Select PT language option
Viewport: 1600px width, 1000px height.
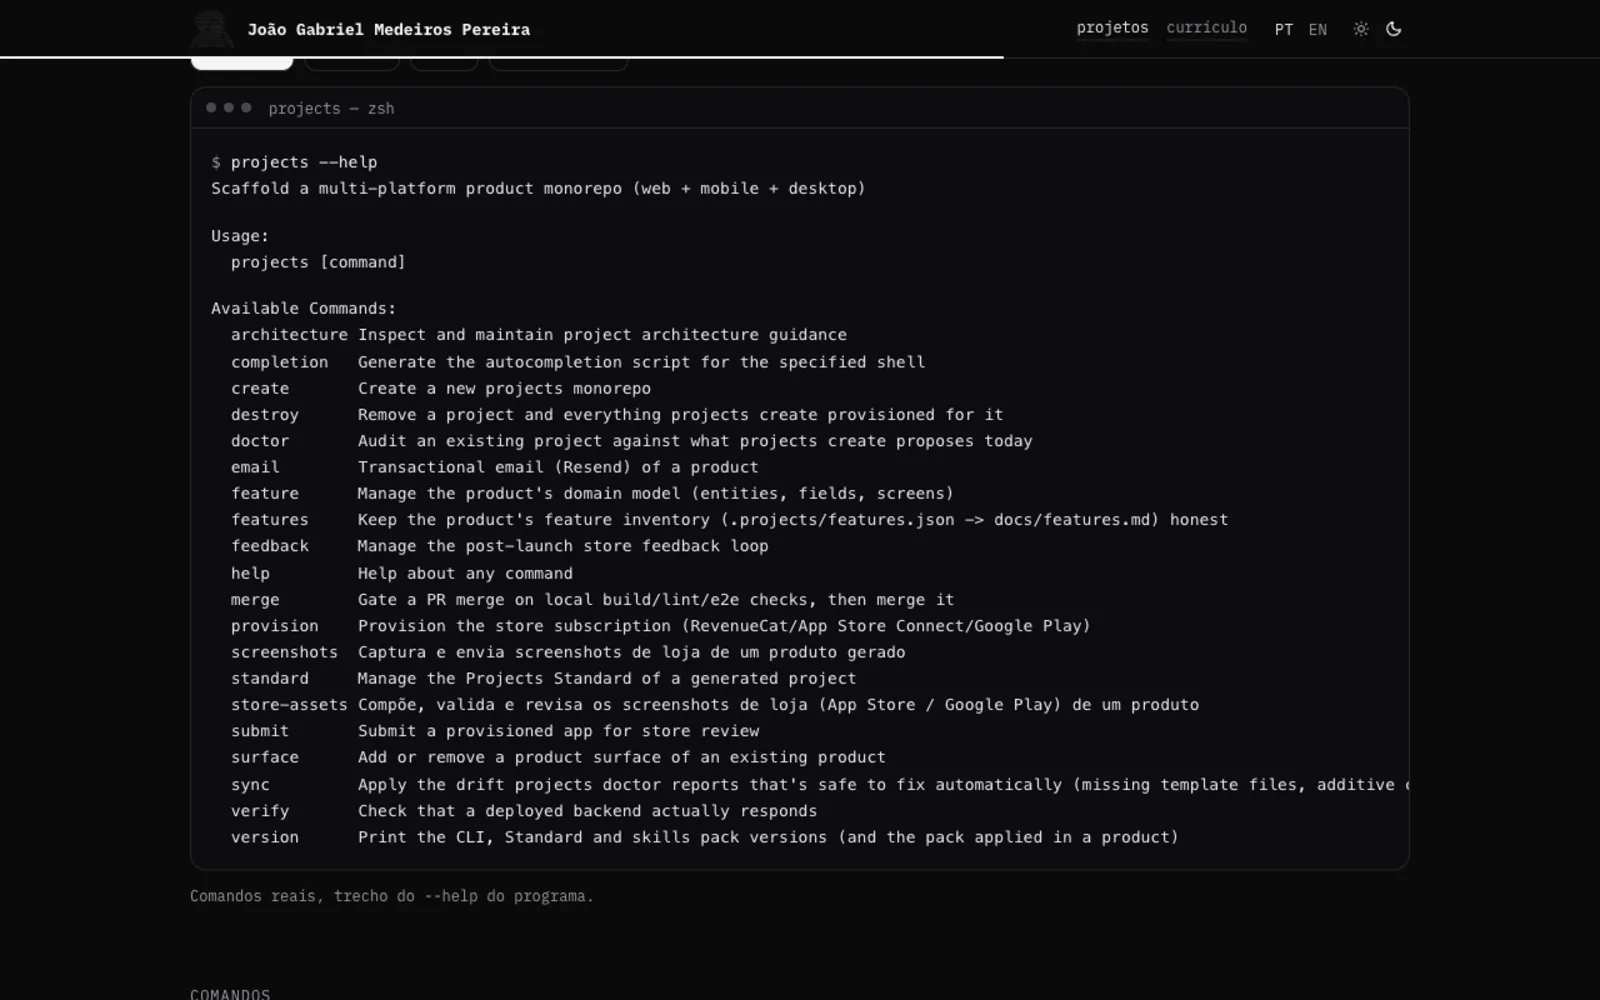[1283, 30]
